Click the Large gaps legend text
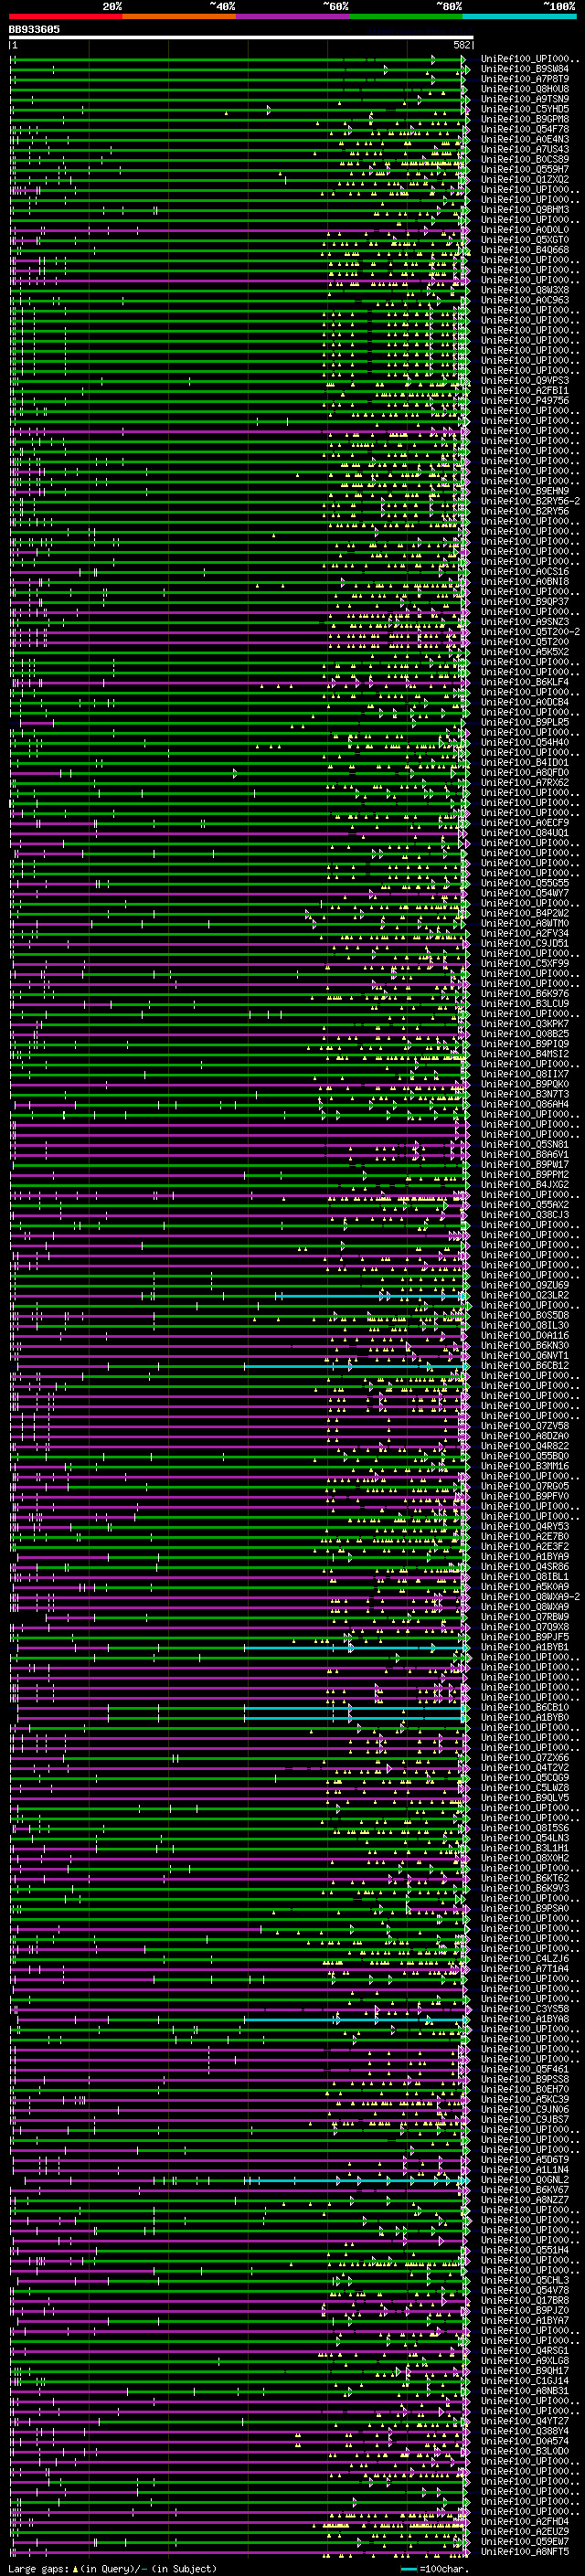This screenshot has height=2576, width=585. (112, 2568)
